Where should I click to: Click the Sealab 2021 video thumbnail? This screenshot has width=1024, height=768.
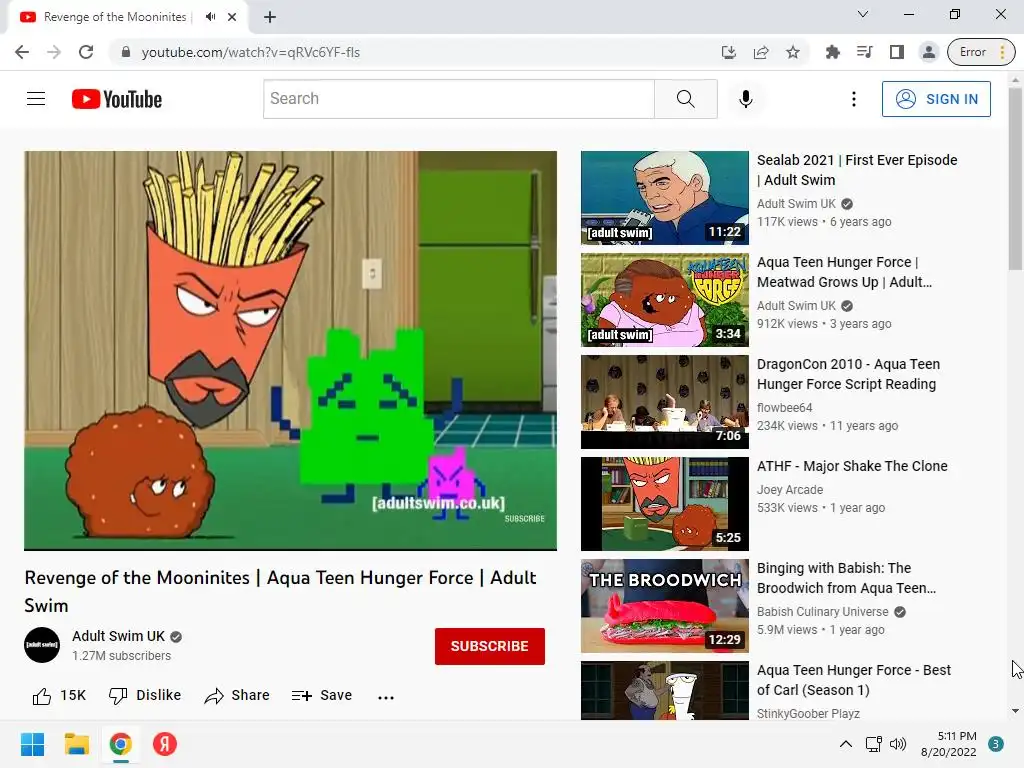tap(665, 198)
